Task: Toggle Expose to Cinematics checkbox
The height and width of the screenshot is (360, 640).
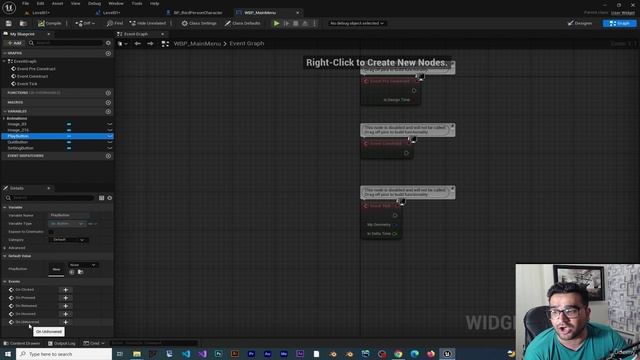Action: (x=51, y=232)
